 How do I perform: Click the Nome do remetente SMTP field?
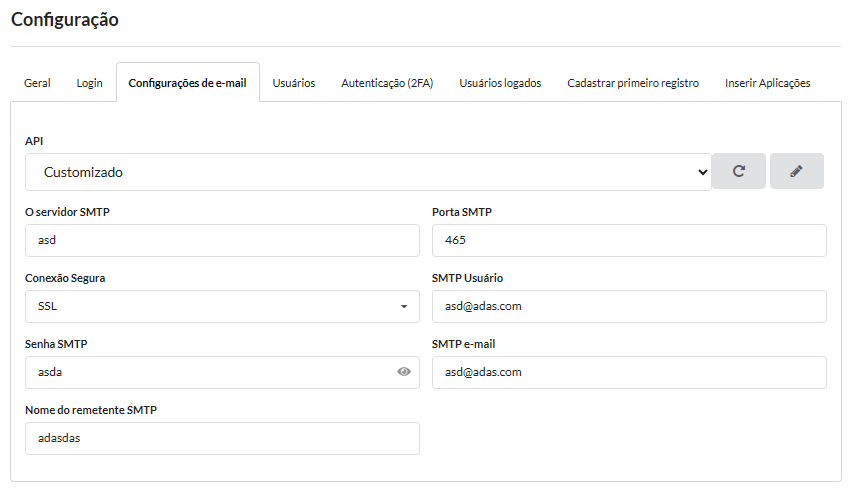pyautogui.click(x=222, y=438)
